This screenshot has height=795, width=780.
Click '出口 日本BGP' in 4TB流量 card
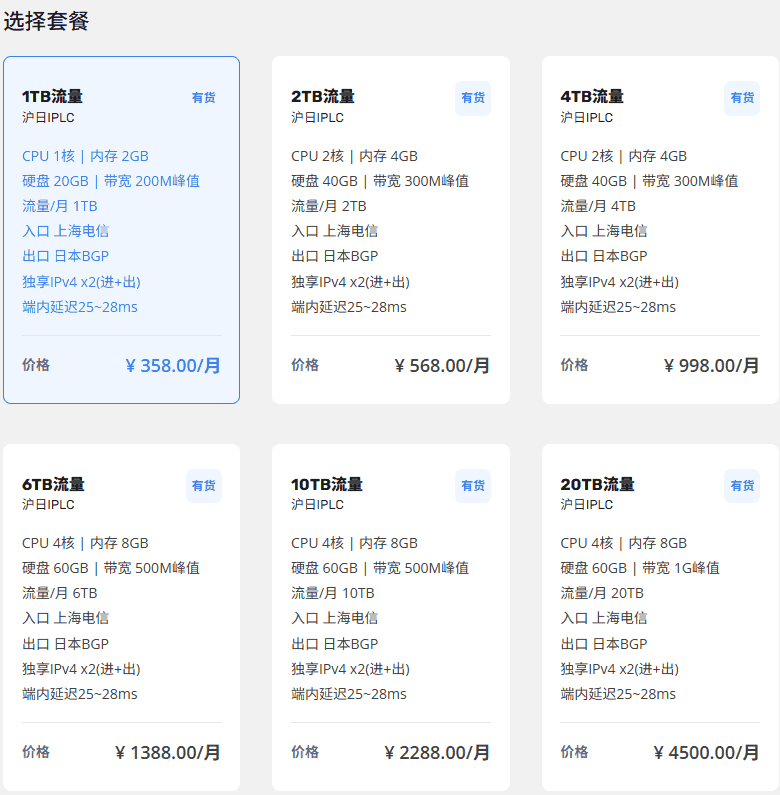tap(604, 256)
